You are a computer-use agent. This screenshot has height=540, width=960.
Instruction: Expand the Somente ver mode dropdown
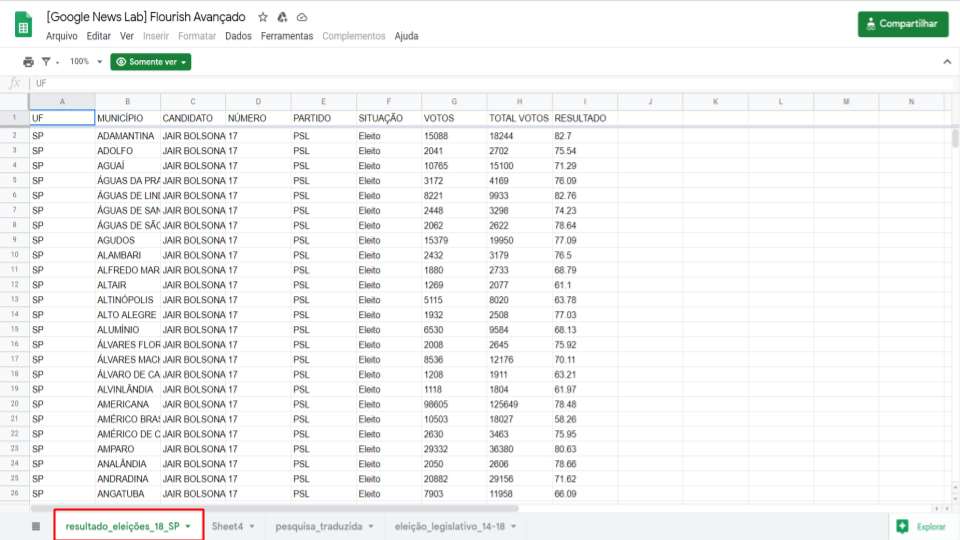click(x=150, y=62)
